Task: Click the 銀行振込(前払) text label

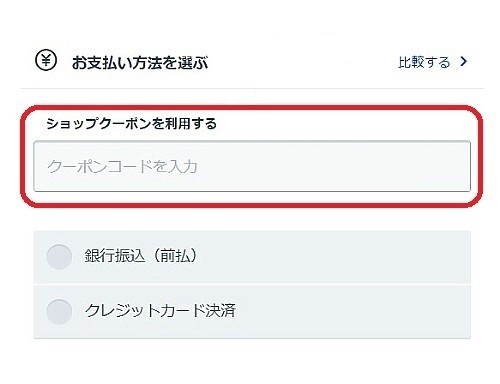Action: point(141,256)
